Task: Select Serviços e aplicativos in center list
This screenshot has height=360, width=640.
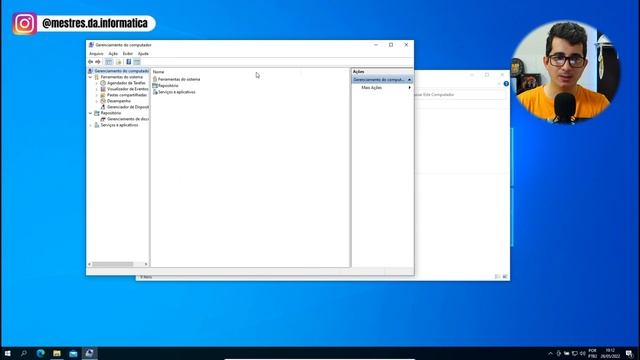Action: pyautogui.click(x=177, y=92)
